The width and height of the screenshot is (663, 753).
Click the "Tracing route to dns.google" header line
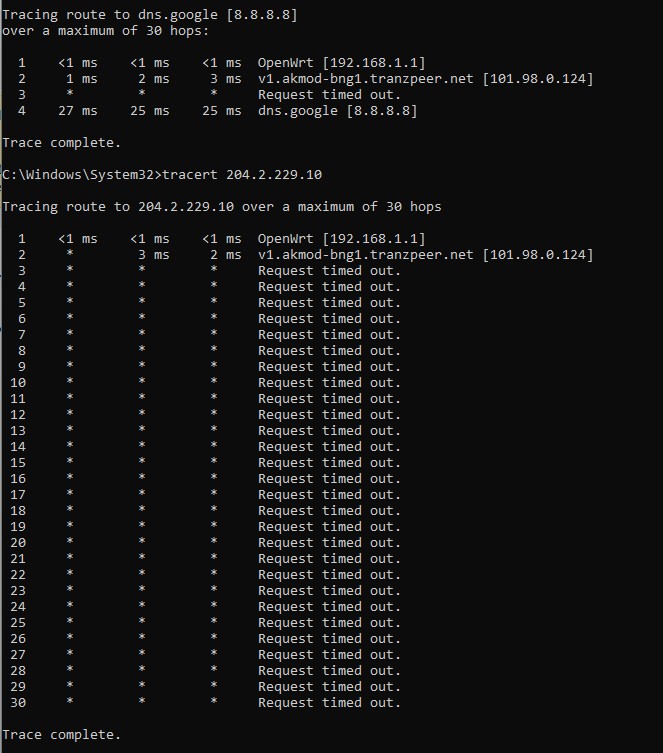point(149,14)
